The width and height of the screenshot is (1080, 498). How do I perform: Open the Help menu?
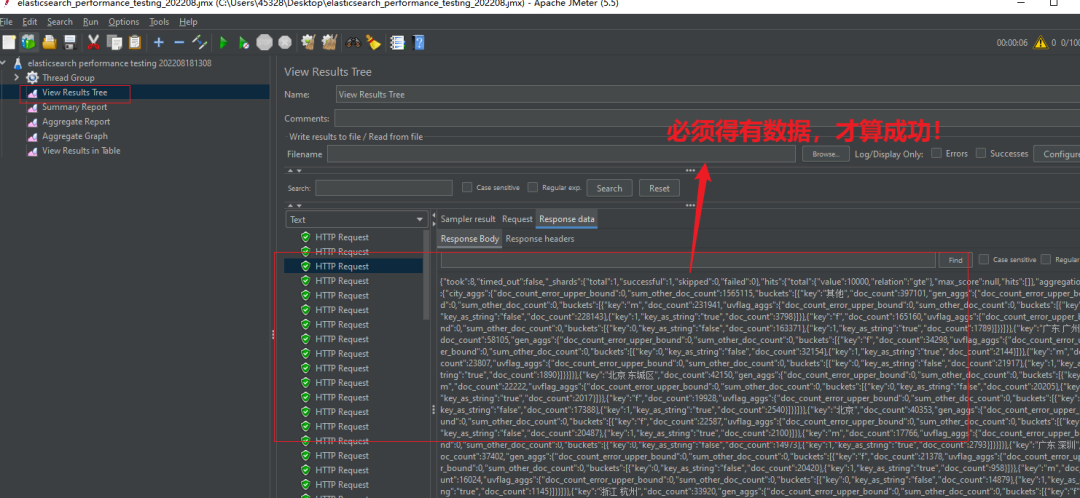coord(188,22)
